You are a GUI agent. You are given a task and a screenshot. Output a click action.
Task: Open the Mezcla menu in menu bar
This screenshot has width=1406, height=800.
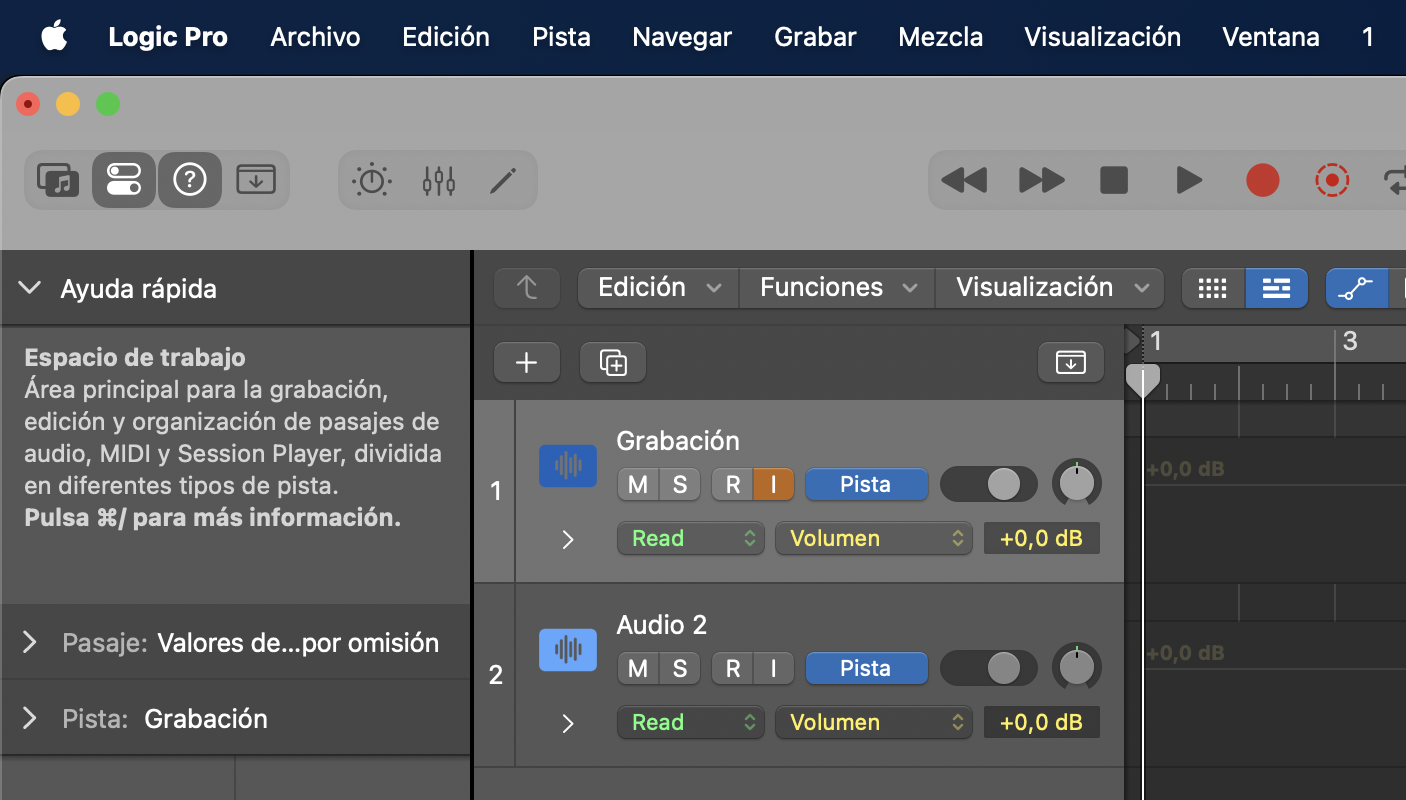[x=940, y=37]
